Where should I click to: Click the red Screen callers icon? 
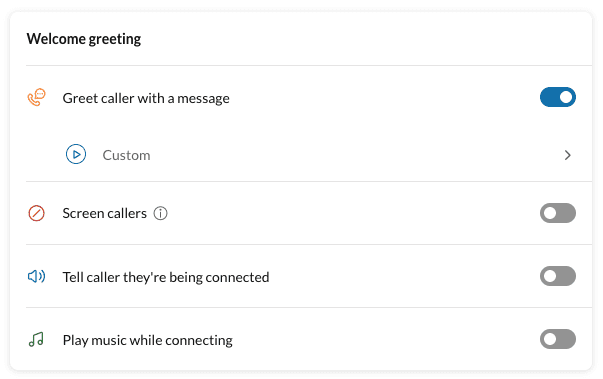[x=37, y=213]
